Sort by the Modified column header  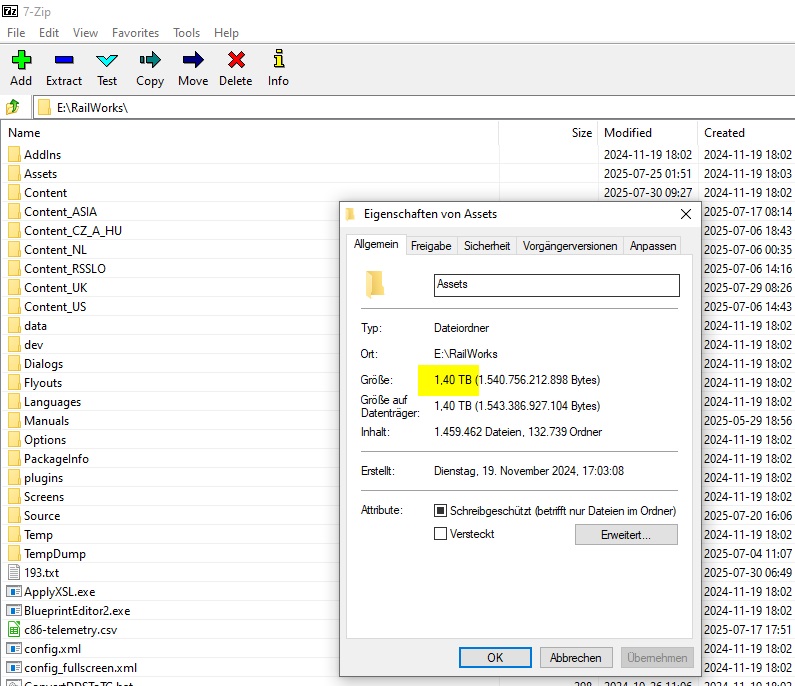pos(647,133)
